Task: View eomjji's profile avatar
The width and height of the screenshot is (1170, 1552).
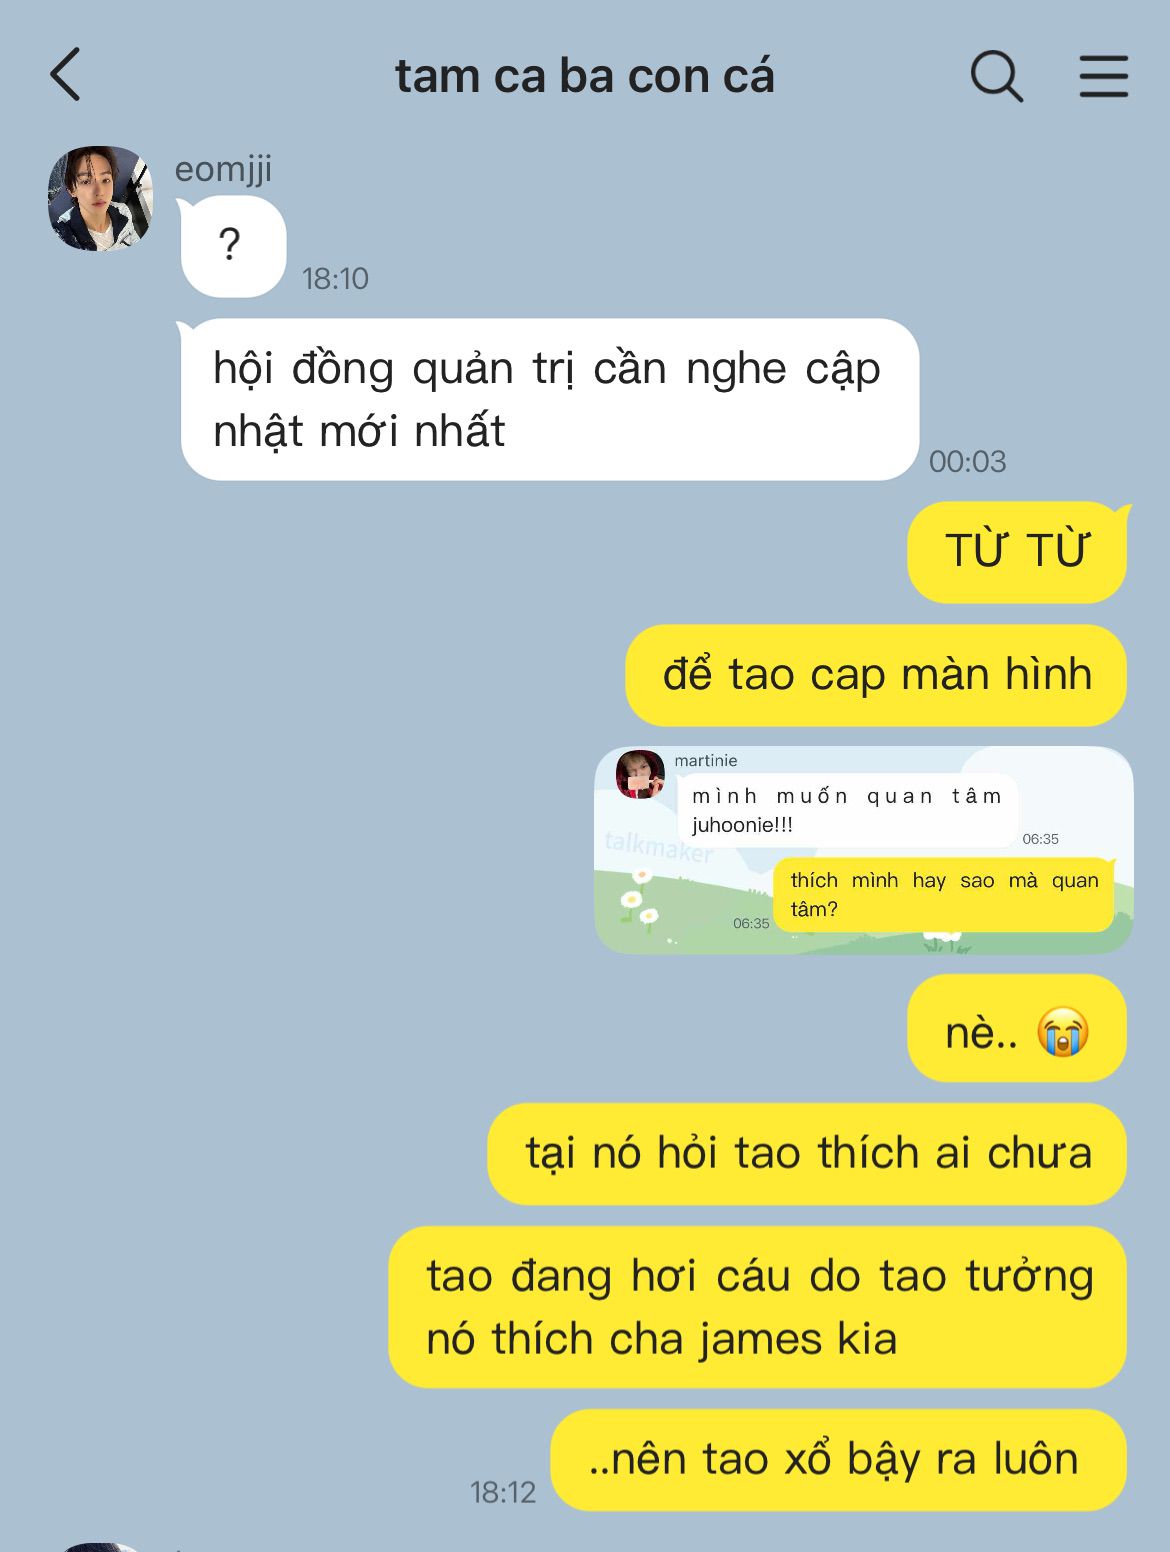Action: [x=100, y=198]
